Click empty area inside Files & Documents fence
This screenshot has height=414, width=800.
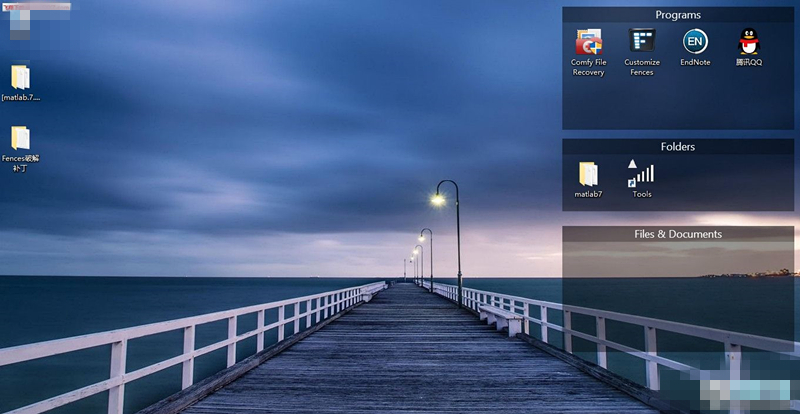pos(678,300)
